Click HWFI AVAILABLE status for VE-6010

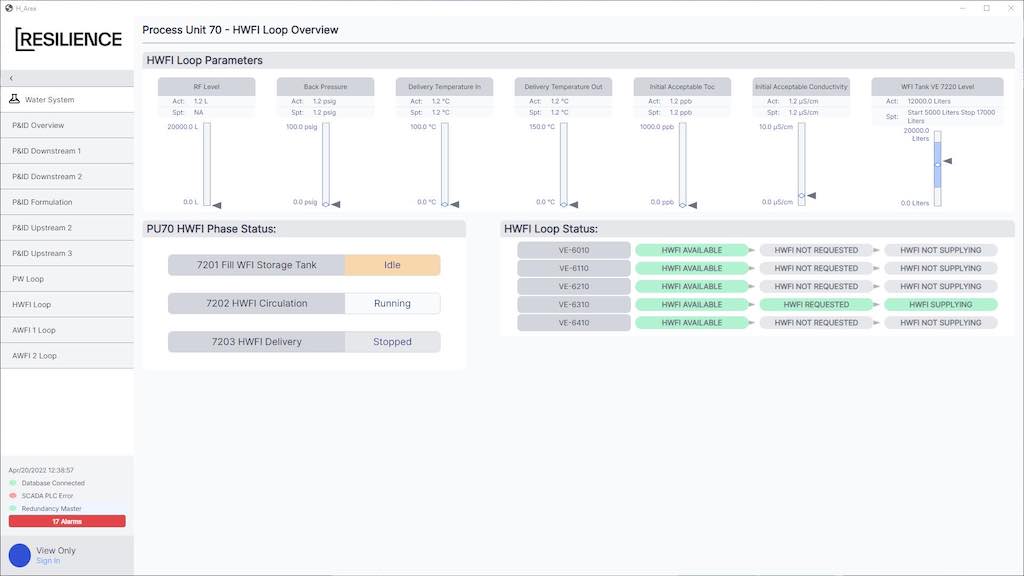pyautogui.click(x=692, y=250)
